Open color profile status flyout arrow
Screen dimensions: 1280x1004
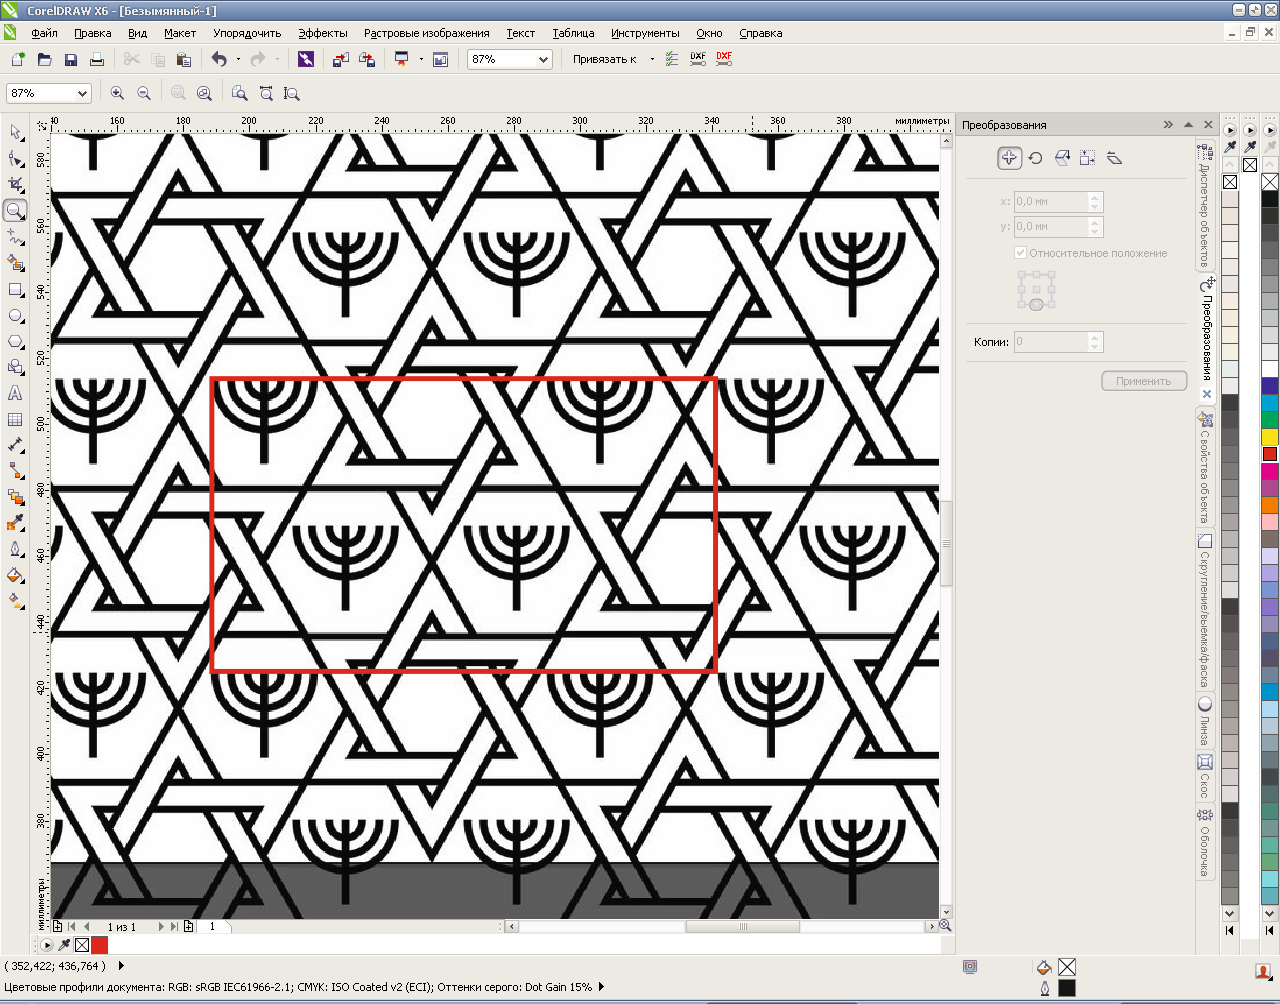coord(602,987)
